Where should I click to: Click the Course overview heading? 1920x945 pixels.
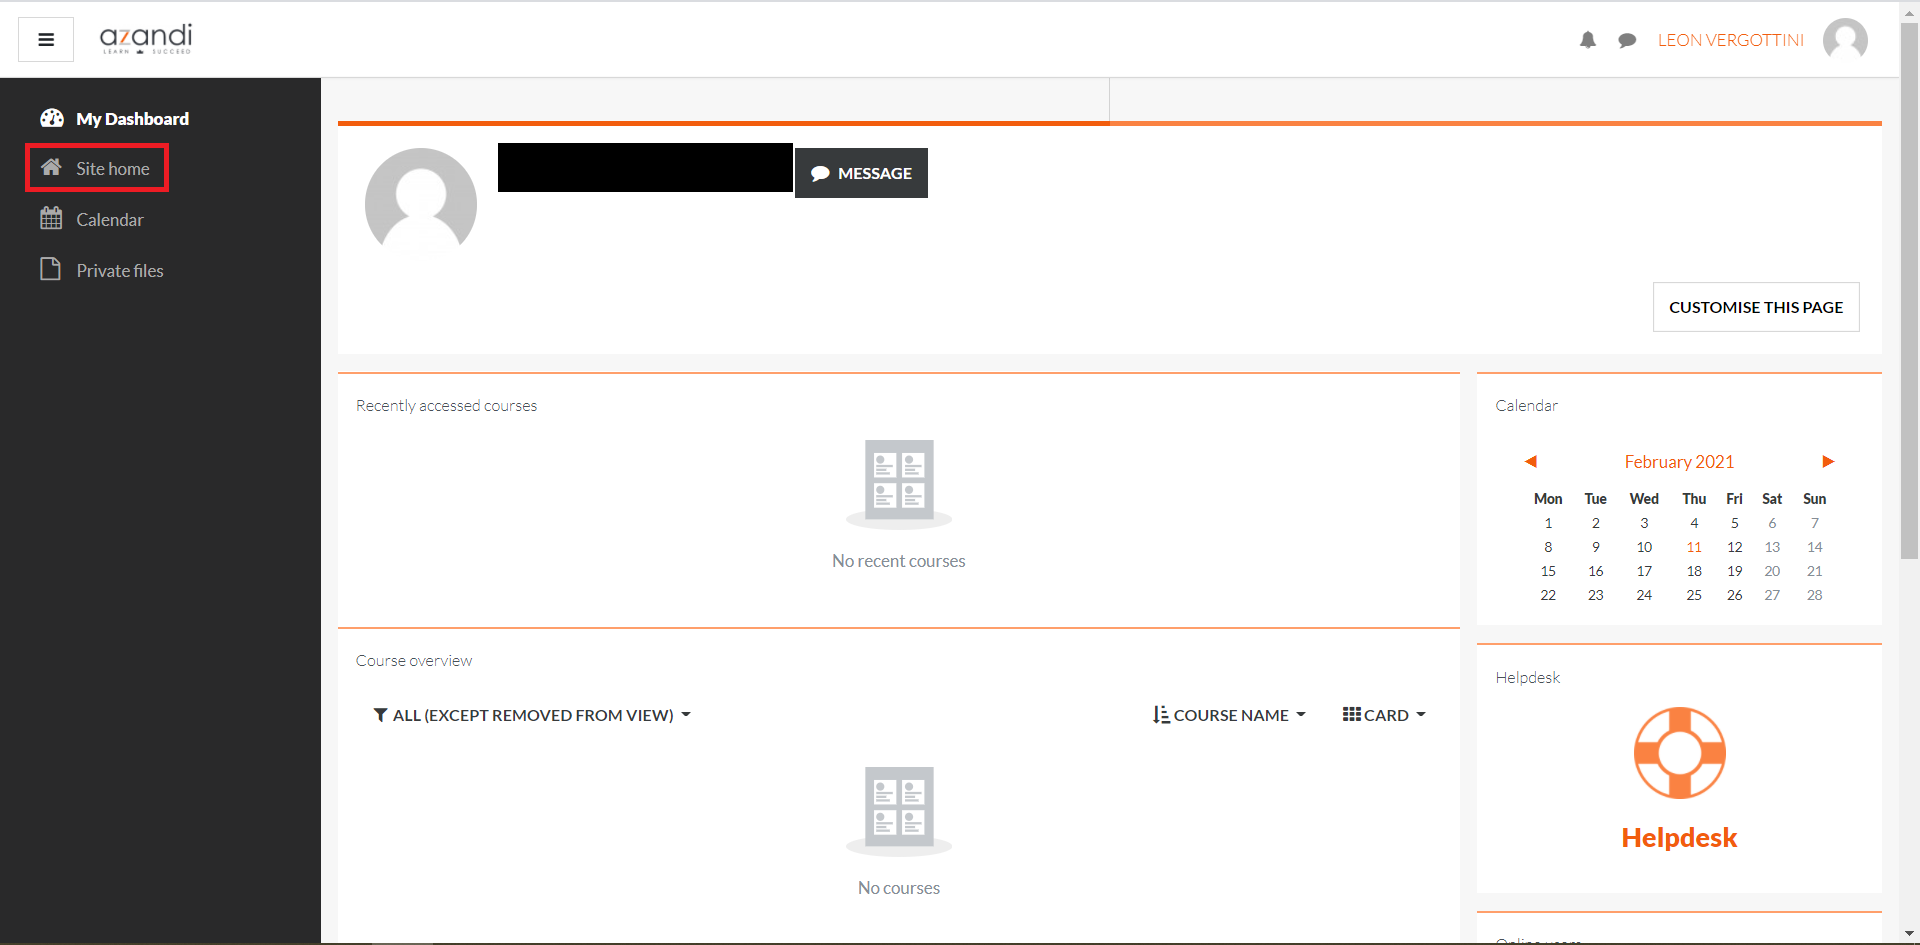414,660
